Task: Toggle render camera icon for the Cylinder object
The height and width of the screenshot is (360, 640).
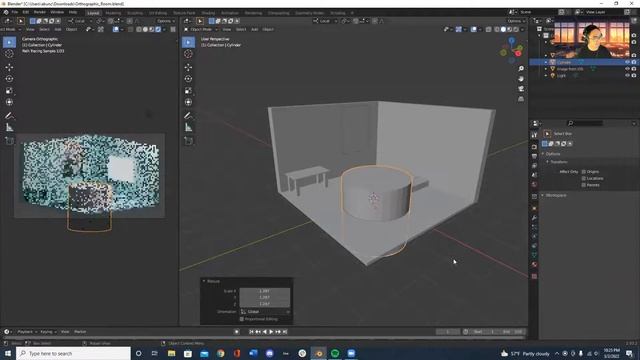Action: tap(634, 62)
